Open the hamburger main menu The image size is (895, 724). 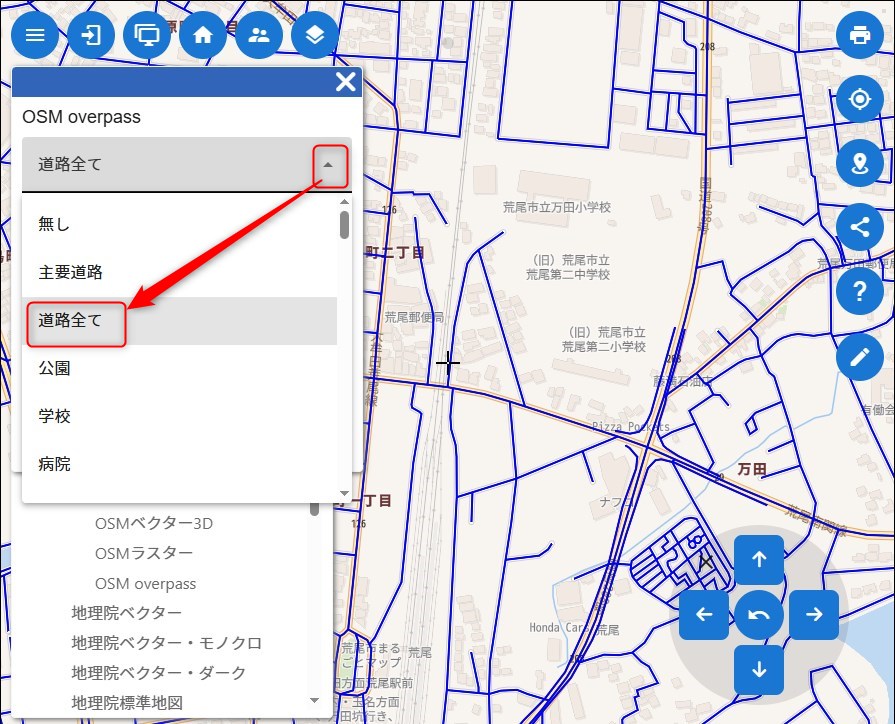coord(35,35)
